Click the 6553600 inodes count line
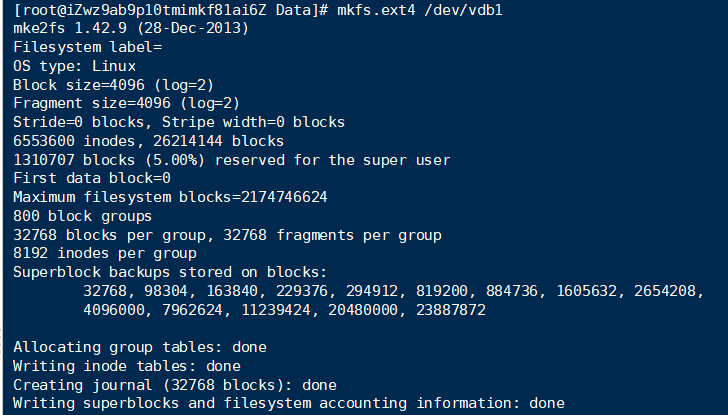 tap(148, 141)
